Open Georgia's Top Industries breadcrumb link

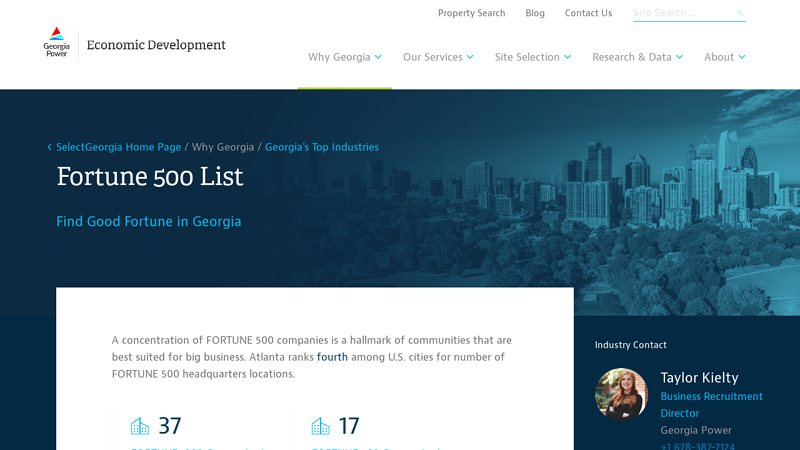pos(321,147)
